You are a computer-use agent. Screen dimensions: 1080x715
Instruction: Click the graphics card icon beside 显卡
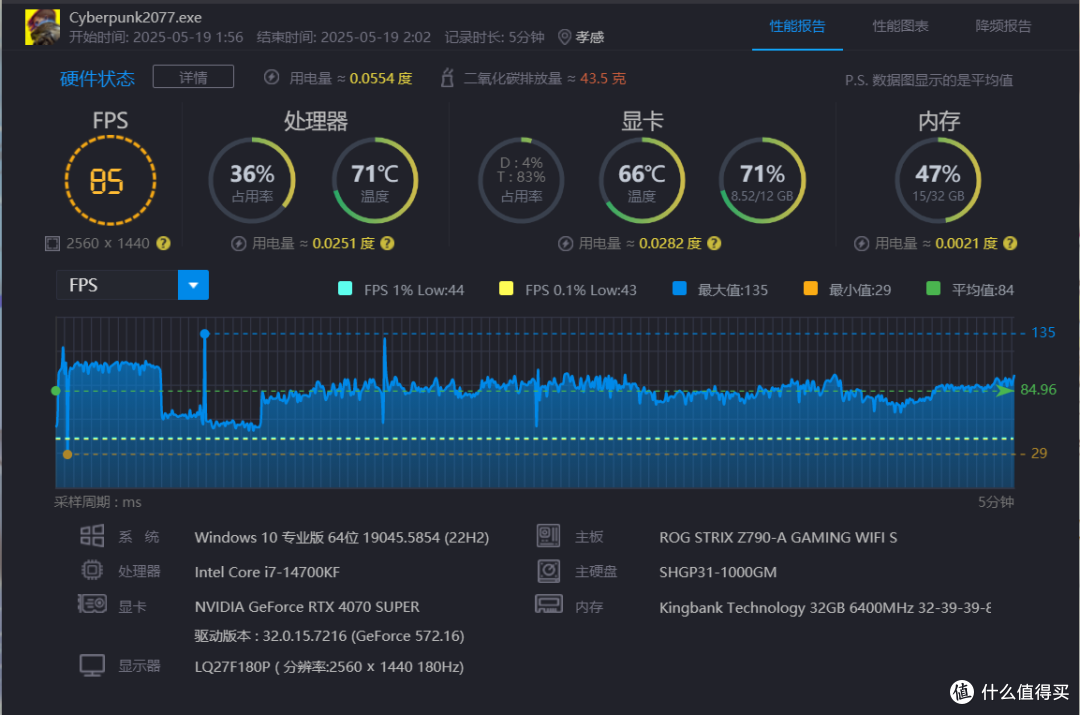tap(92, 604)
